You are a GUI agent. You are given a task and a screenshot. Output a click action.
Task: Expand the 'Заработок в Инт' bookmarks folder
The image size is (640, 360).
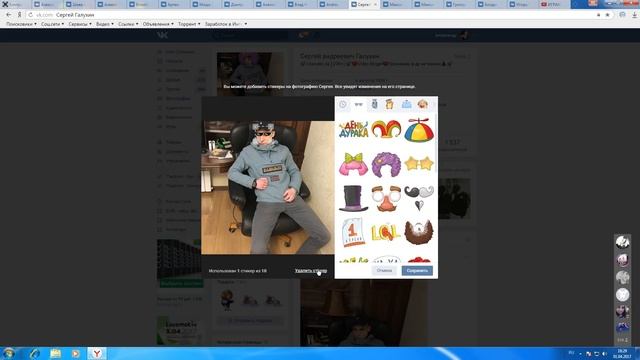(x=226, y=24)
